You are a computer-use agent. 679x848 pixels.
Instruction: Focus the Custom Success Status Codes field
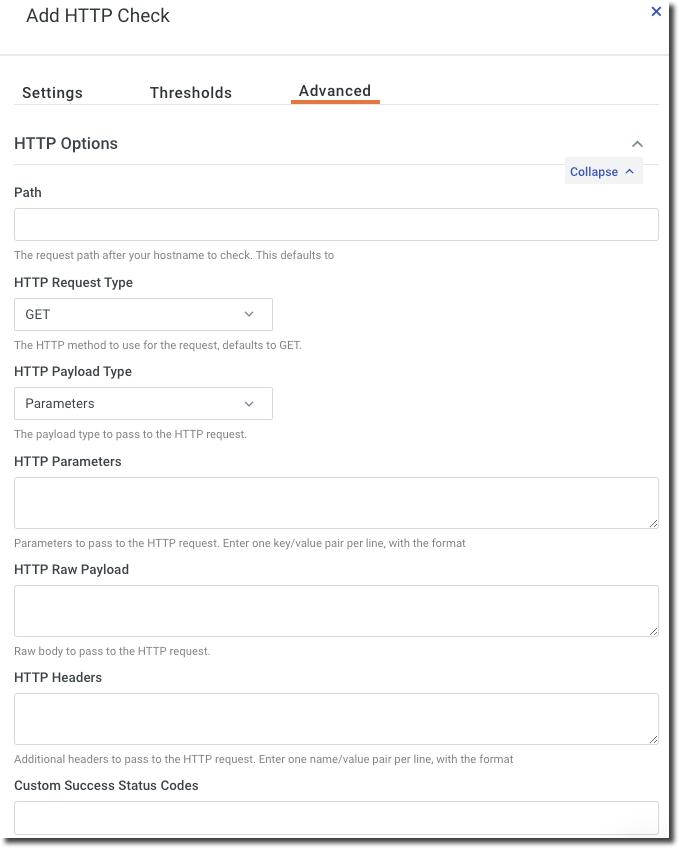pos(336,817)
